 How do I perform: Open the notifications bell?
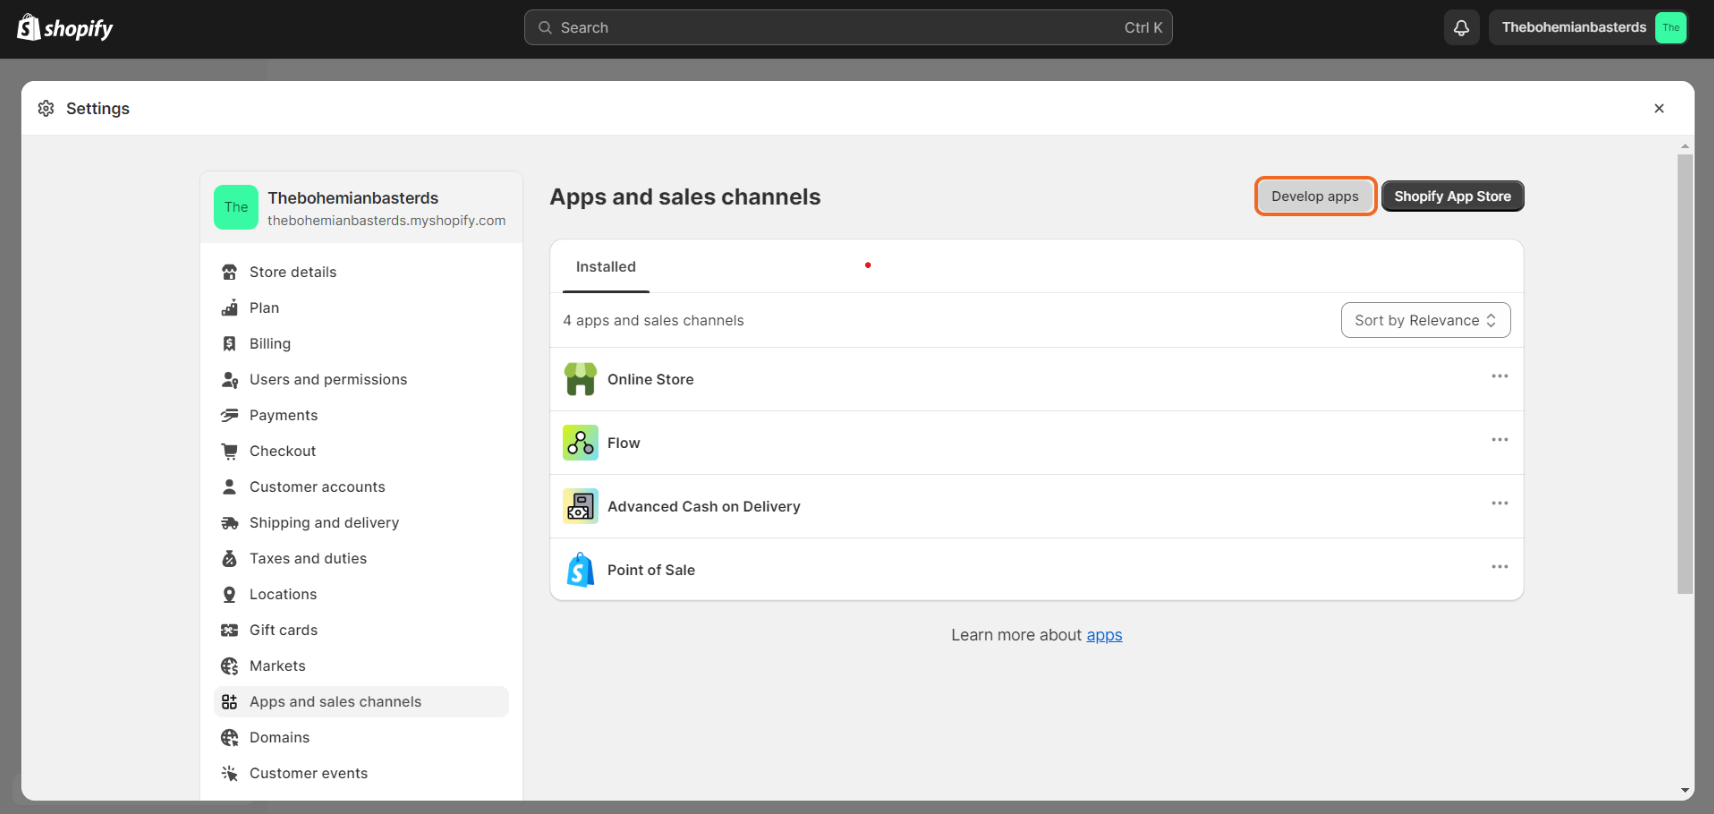[x=1461, y=28]
